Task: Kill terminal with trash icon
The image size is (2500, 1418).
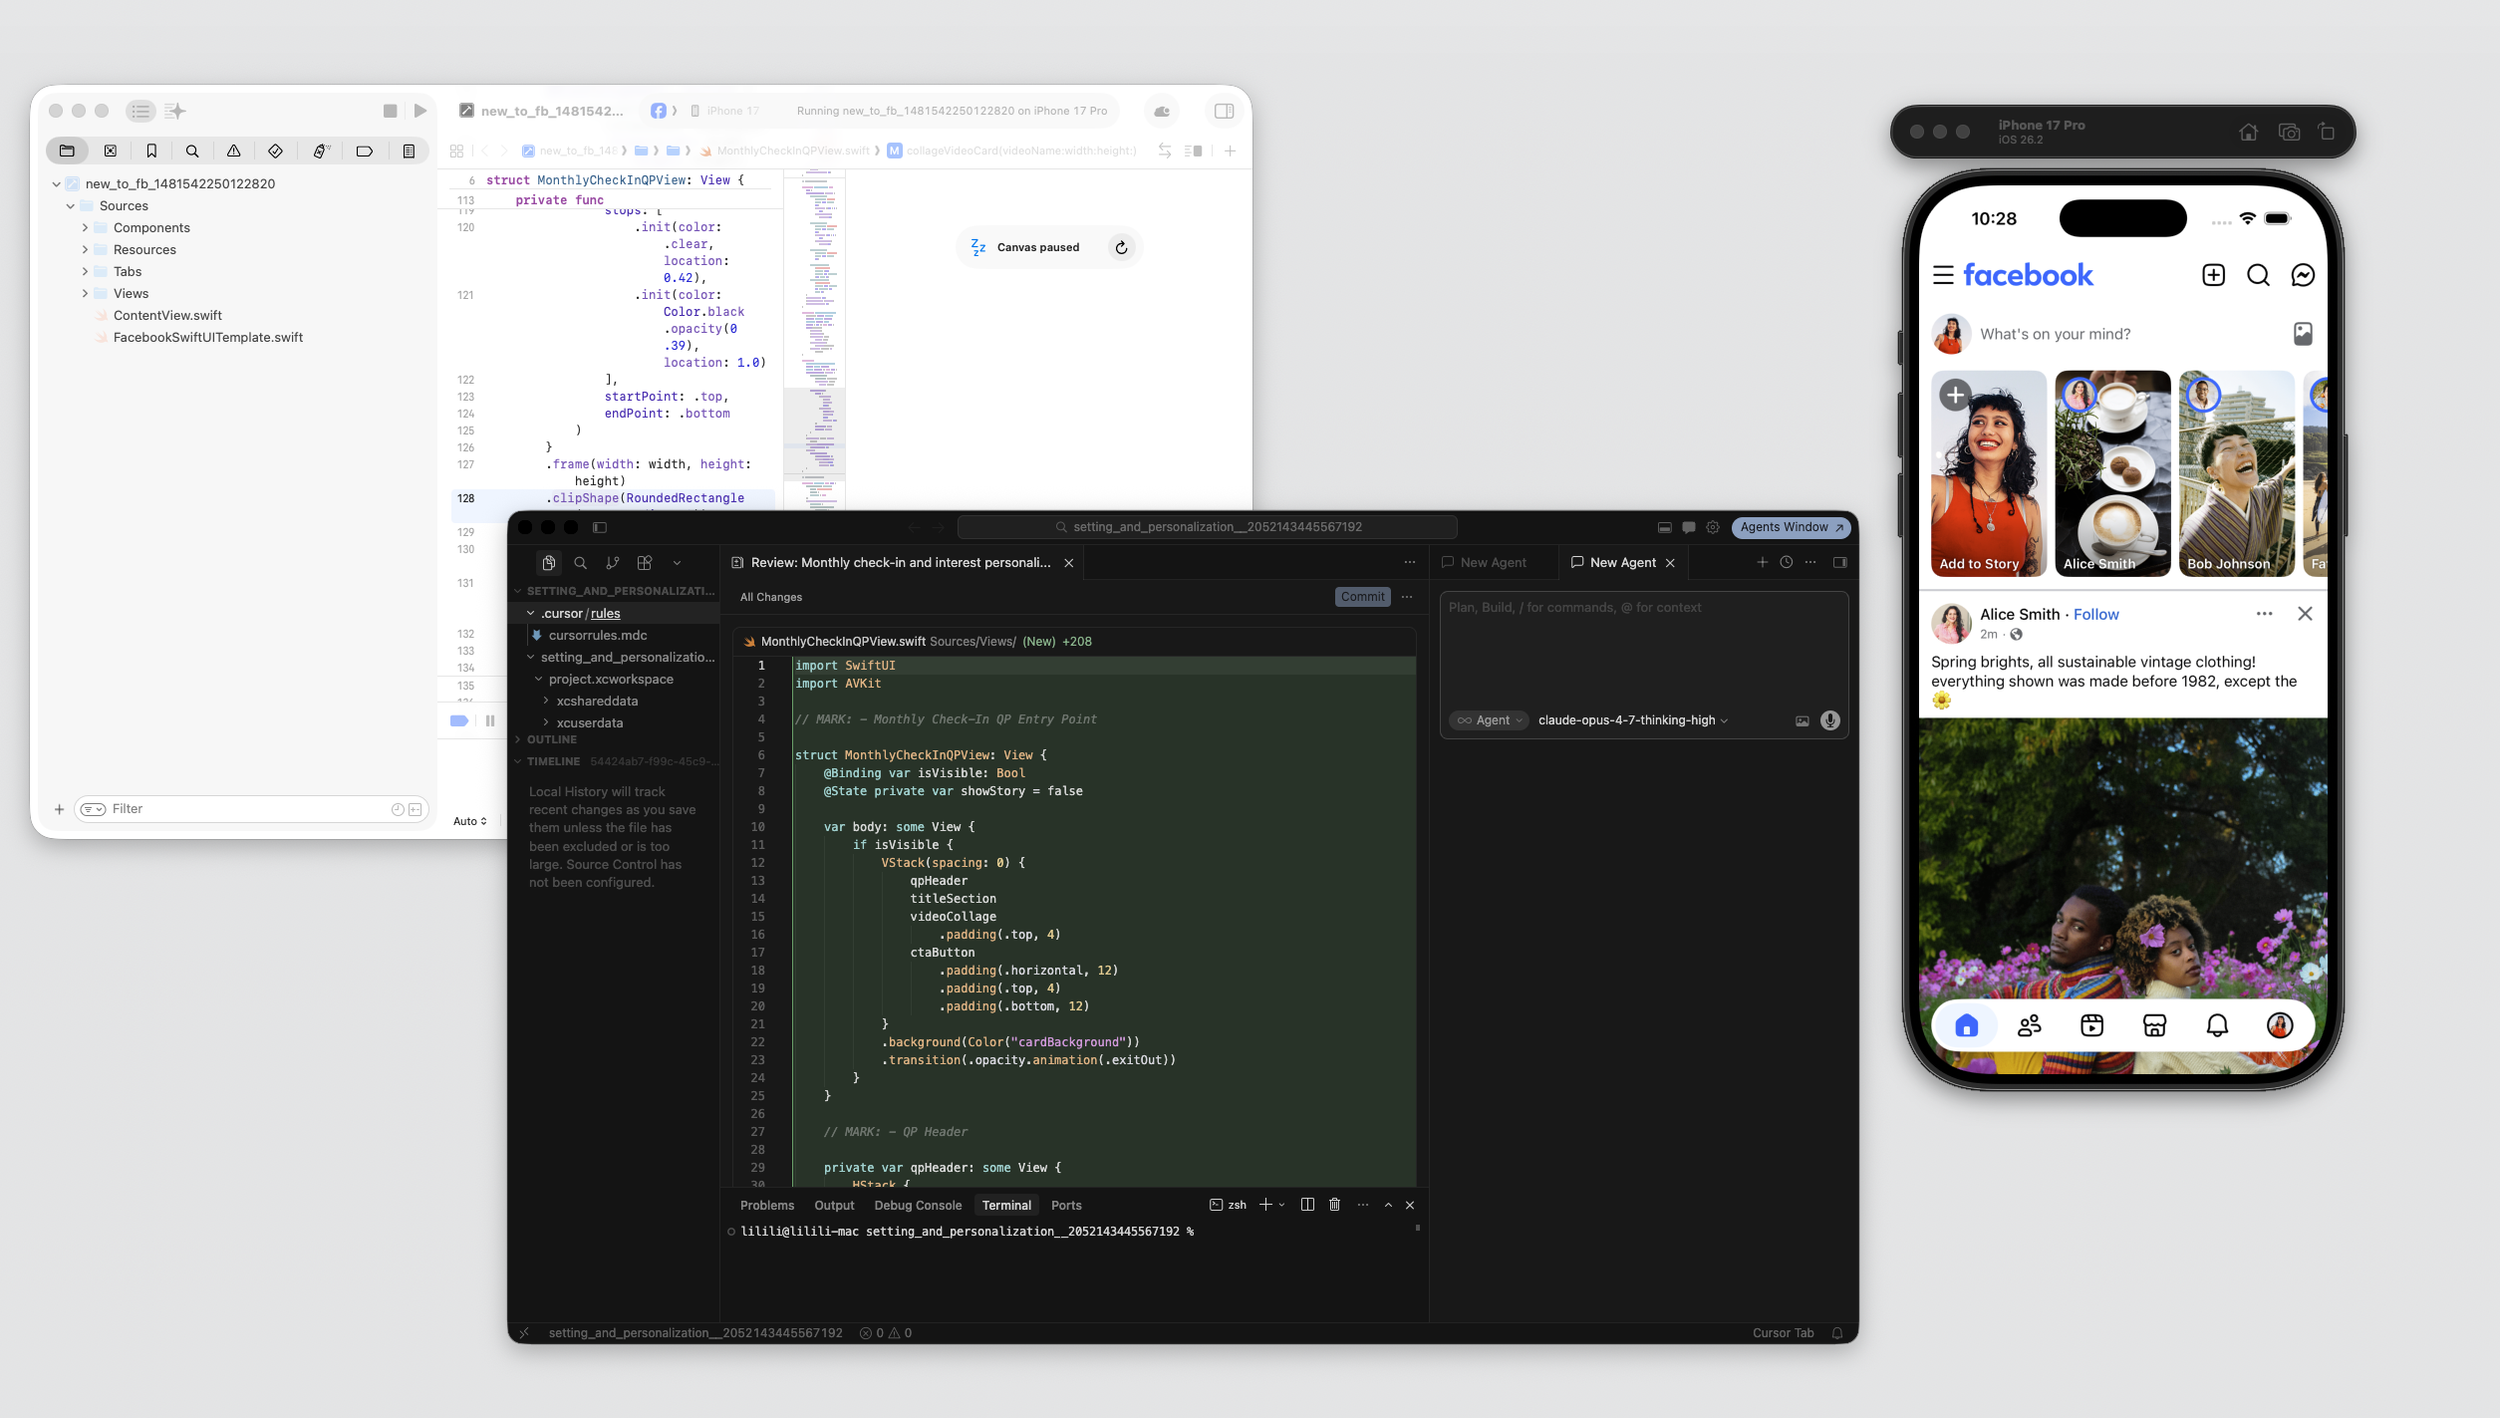Action: [x=1334, y=1205]
